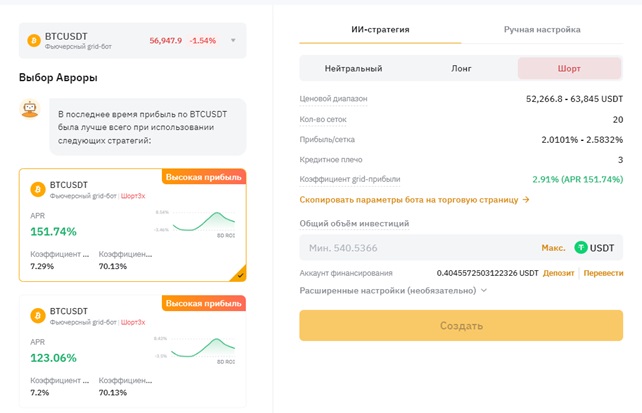The image size is (642, 413).
Task: Open the profit chart on the 123.06% card
Action: coord(200,349)
